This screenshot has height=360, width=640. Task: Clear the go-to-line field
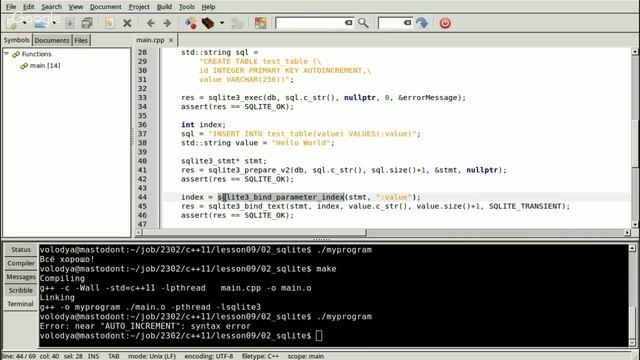(x=407, y=23)
